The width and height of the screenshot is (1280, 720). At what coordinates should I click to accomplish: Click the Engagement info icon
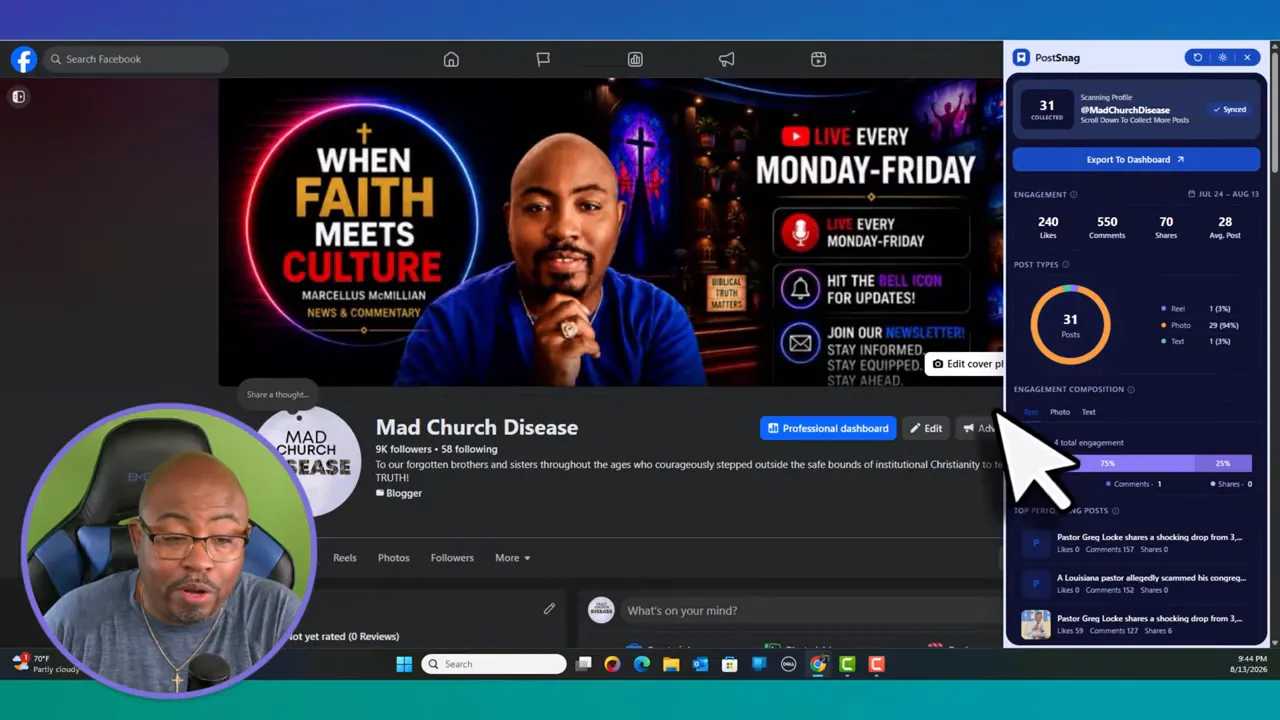1074,194
